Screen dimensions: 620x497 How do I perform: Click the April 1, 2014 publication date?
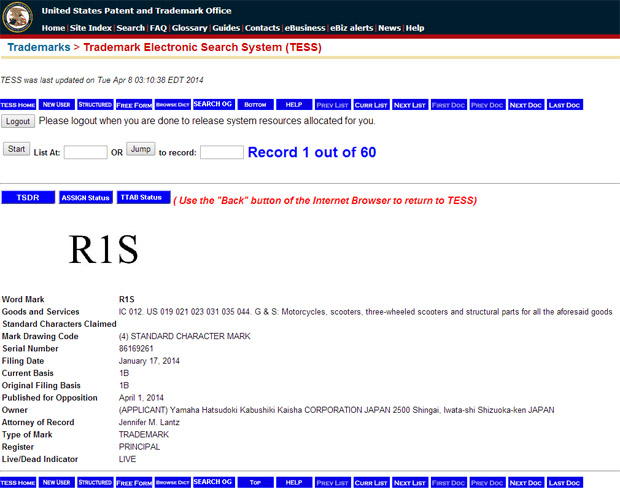click(141, 398)
